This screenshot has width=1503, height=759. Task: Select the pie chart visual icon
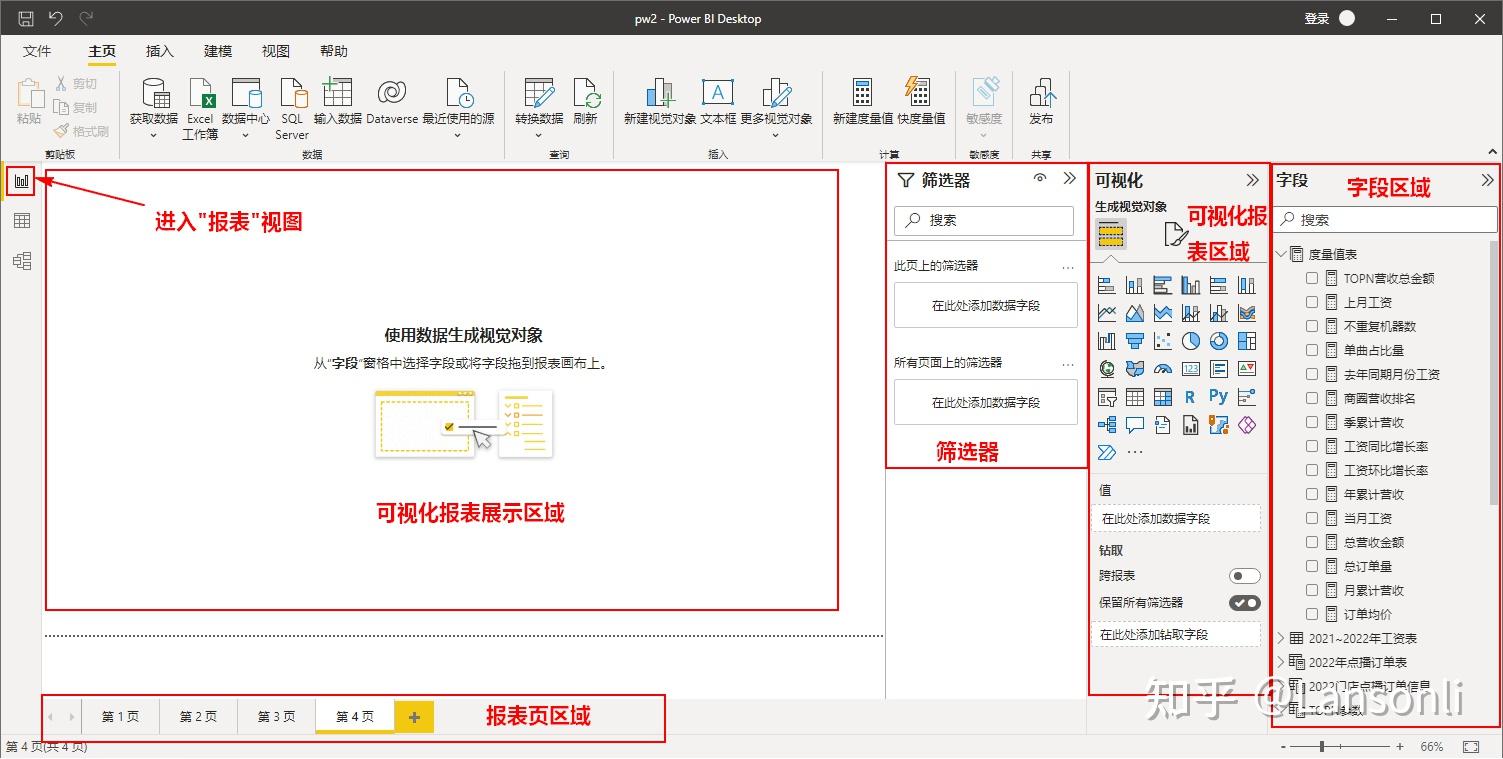[x=1191, y=341]
